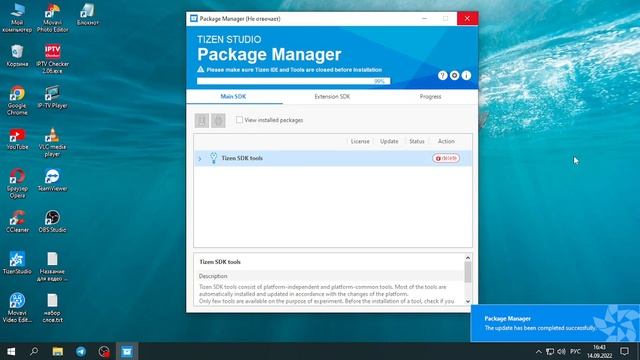This screenshot has height=360, width=640.
Task: Open help icon in Package Manager header
Action: pos(442,76)
